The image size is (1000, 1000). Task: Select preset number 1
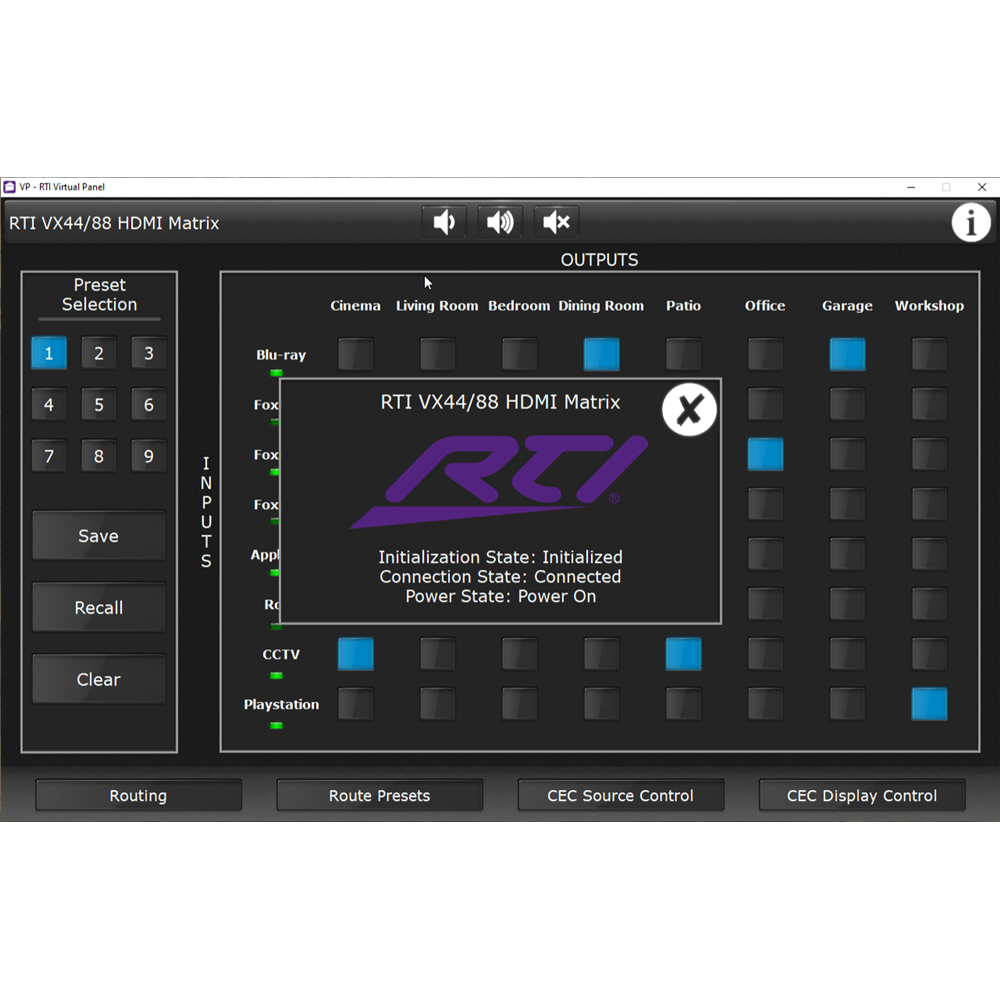[49, 353]
